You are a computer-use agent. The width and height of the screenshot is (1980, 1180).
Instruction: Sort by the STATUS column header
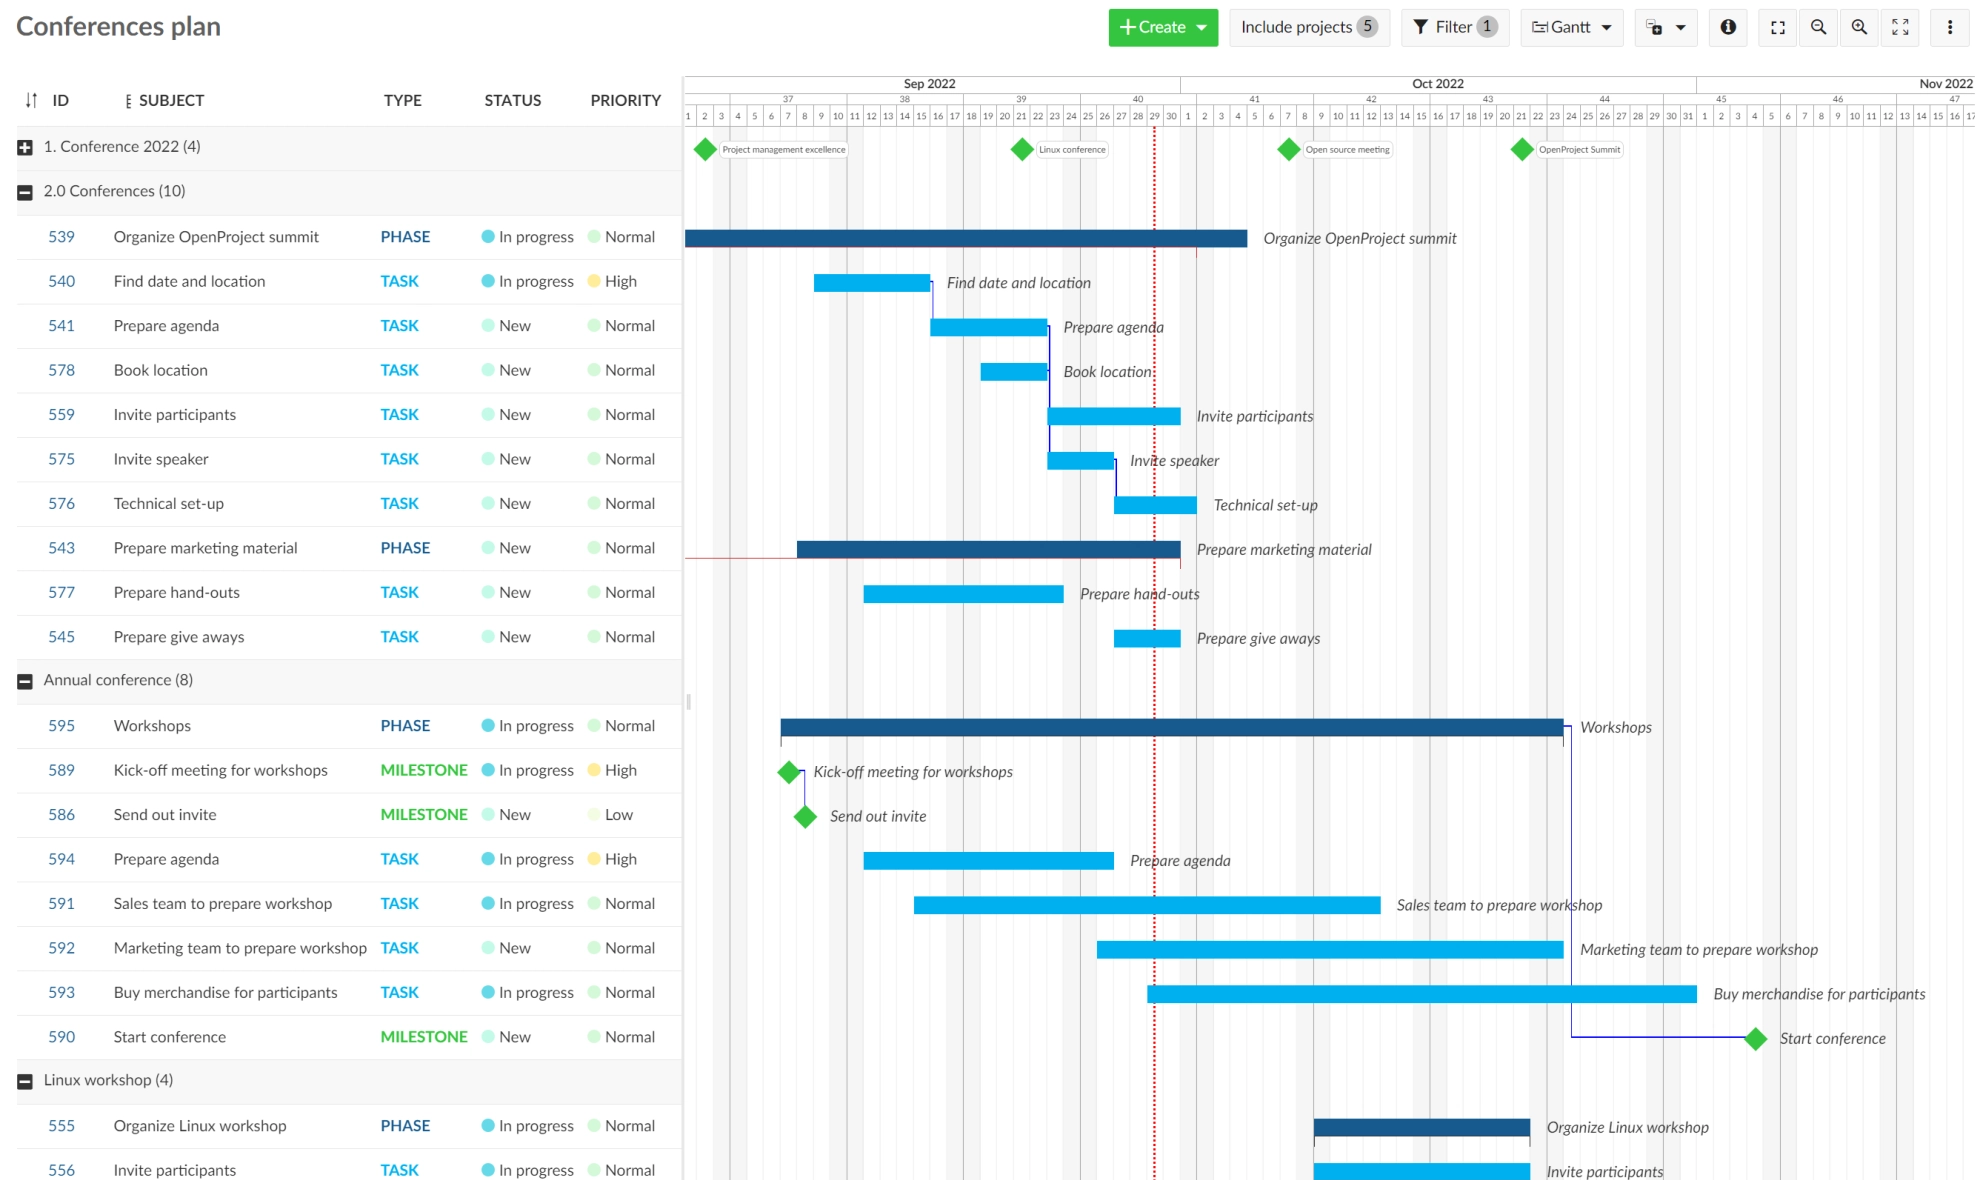[512, 100]
